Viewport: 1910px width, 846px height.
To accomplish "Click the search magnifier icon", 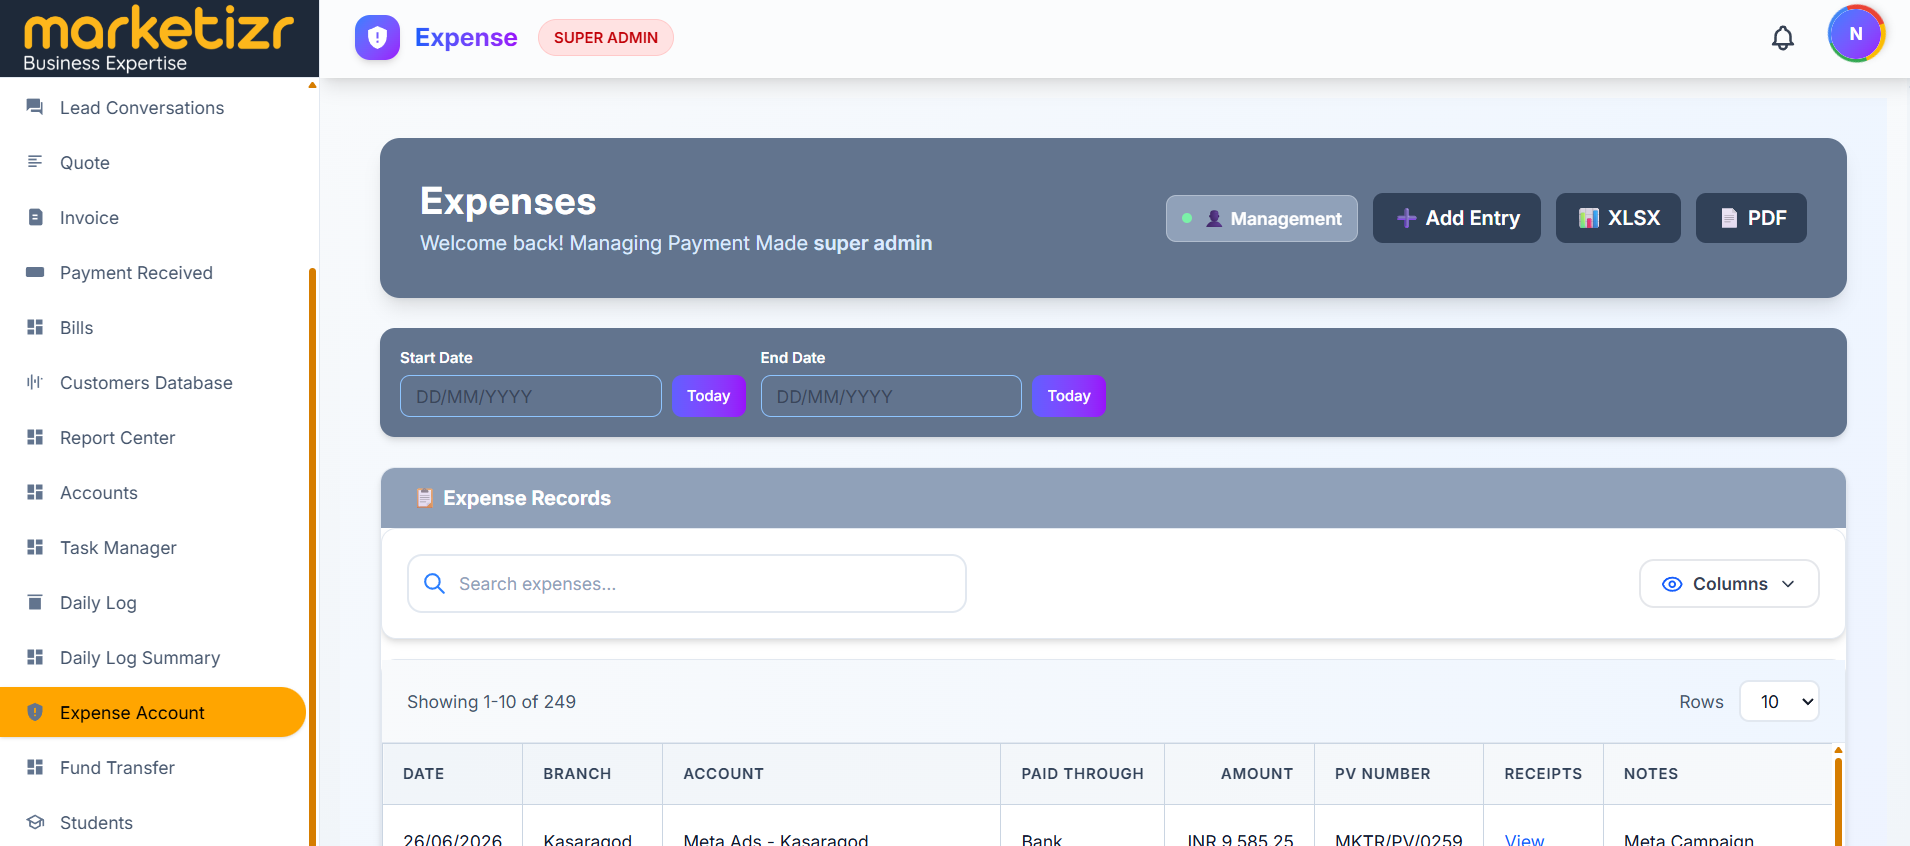I will tap(434, 583).
